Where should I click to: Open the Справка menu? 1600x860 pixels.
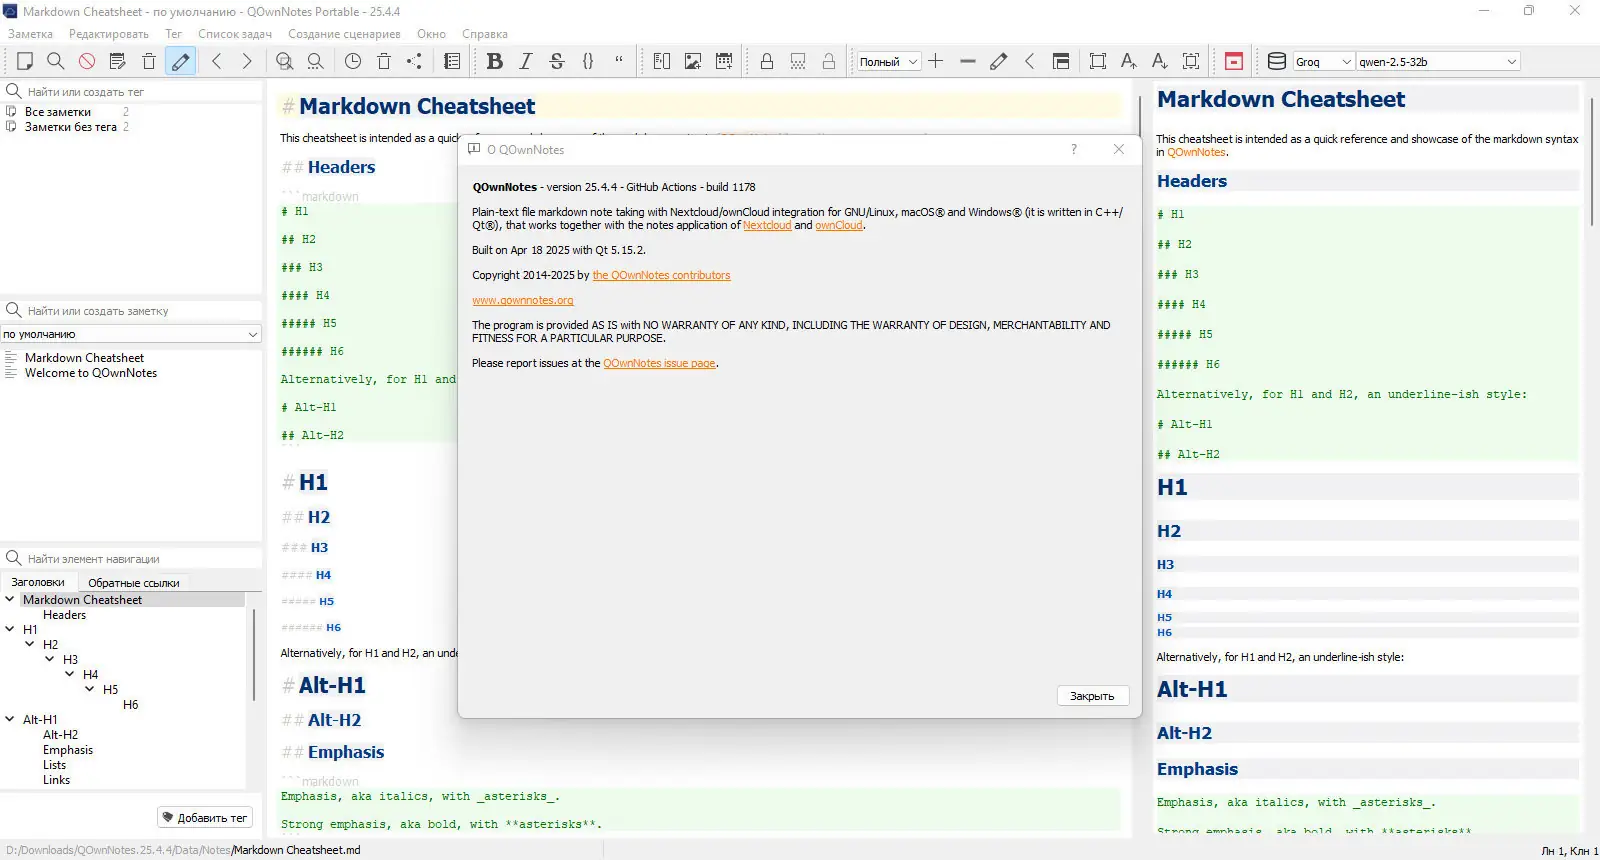coord(485,34)
